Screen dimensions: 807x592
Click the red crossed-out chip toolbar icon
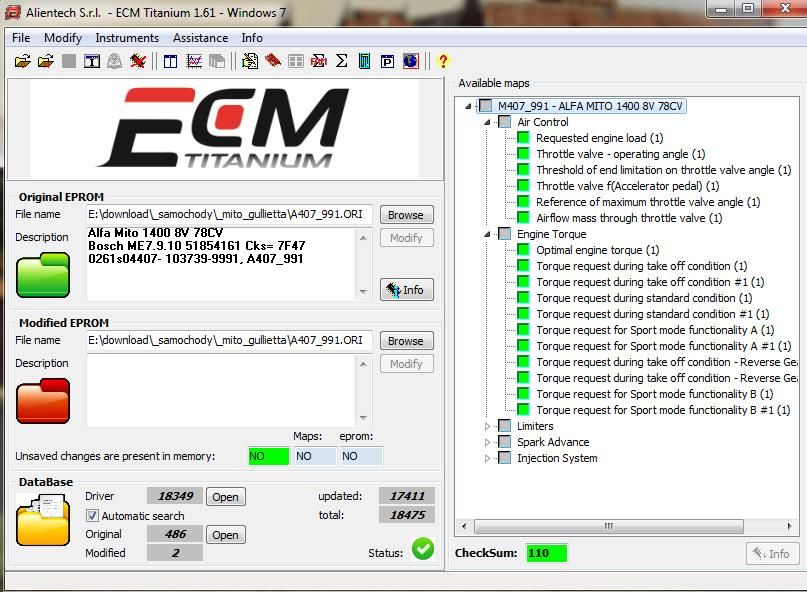click(137, 61)
